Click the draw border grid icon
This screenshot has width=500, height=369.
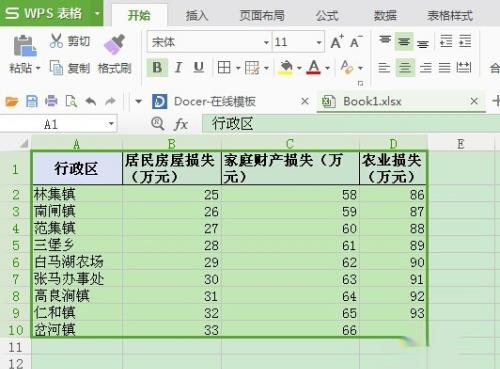point(252,68)
